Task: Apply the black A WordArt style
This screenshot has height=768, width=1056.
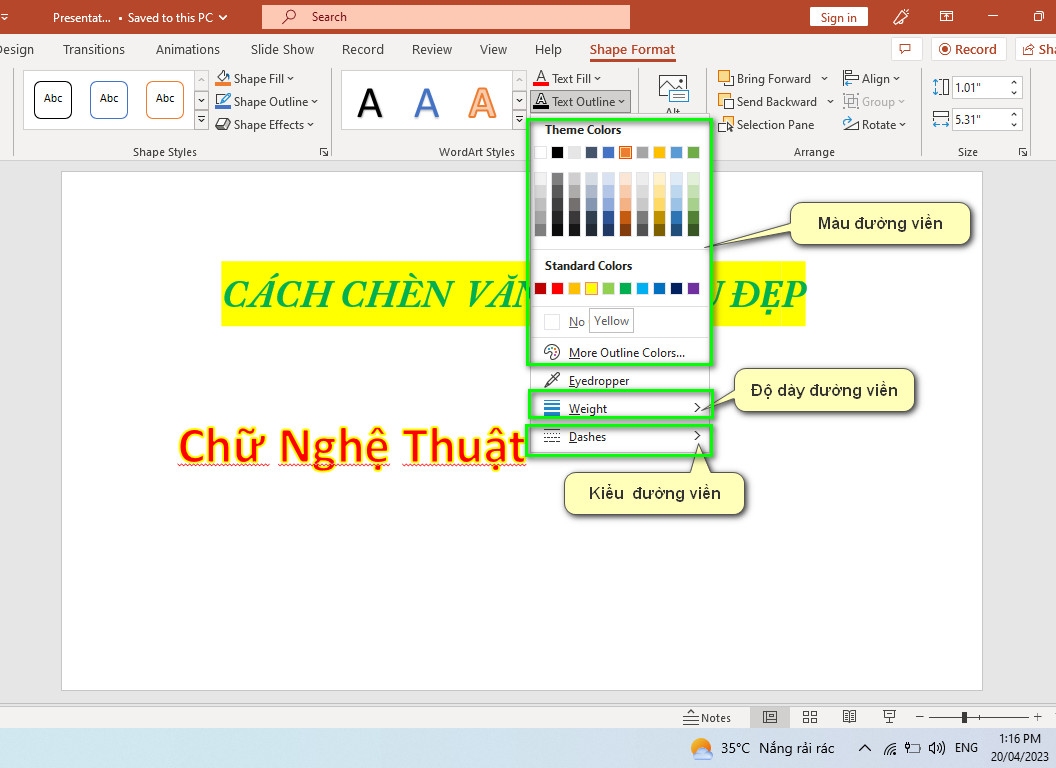Action: (370, 103)
